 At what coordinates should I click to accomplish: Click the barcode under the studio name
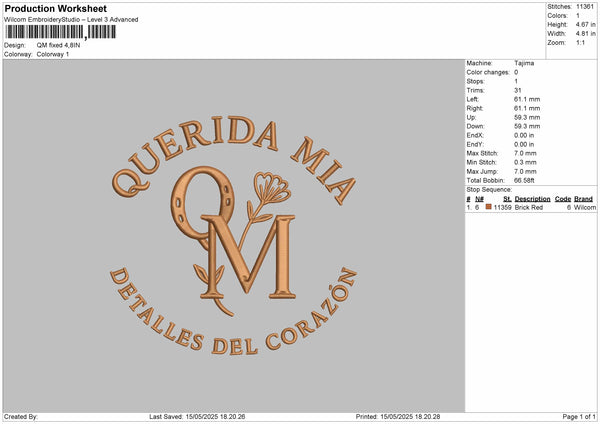(60, 32)
